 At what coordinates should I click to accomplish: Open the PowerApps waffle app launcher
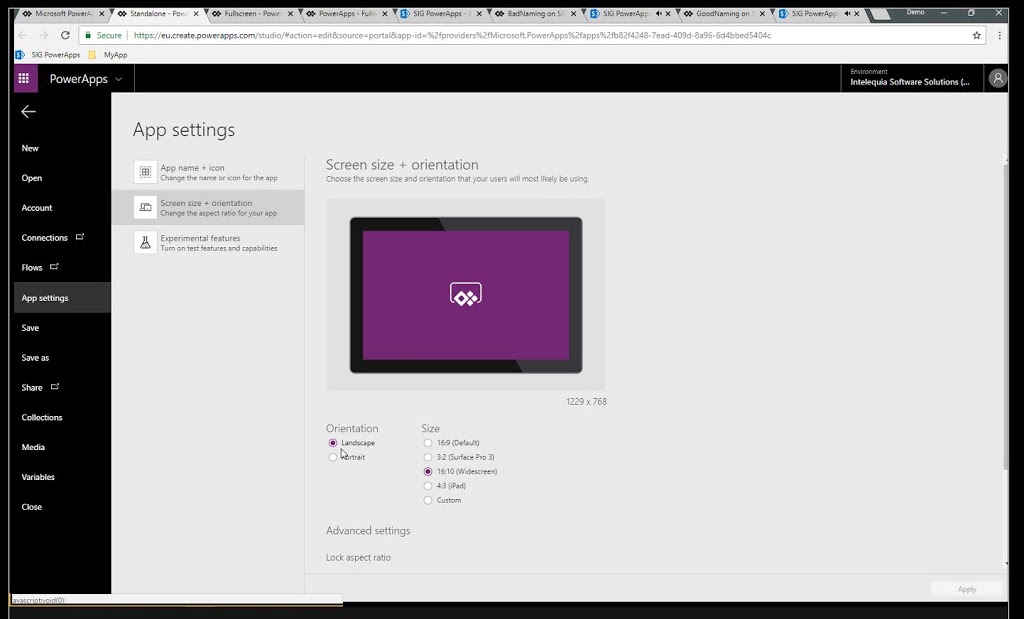coord(24,79)
